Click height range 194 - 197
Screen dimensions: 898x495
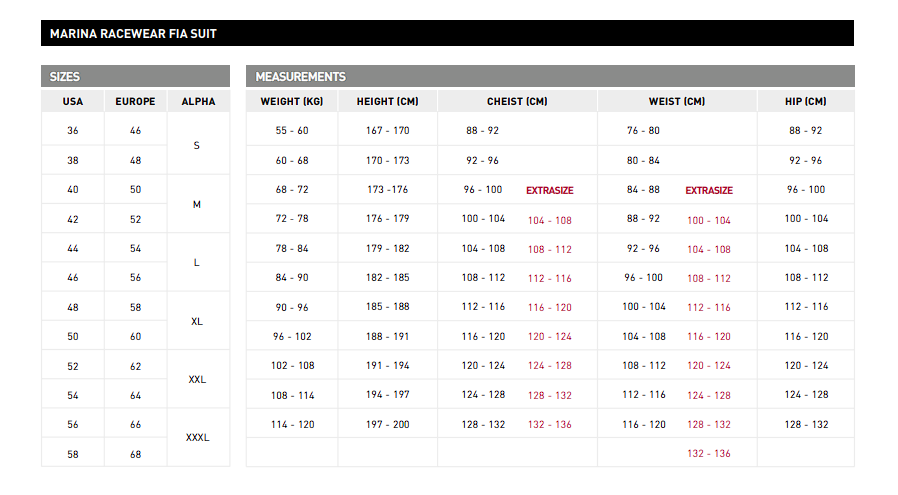[x=388, y=395]
